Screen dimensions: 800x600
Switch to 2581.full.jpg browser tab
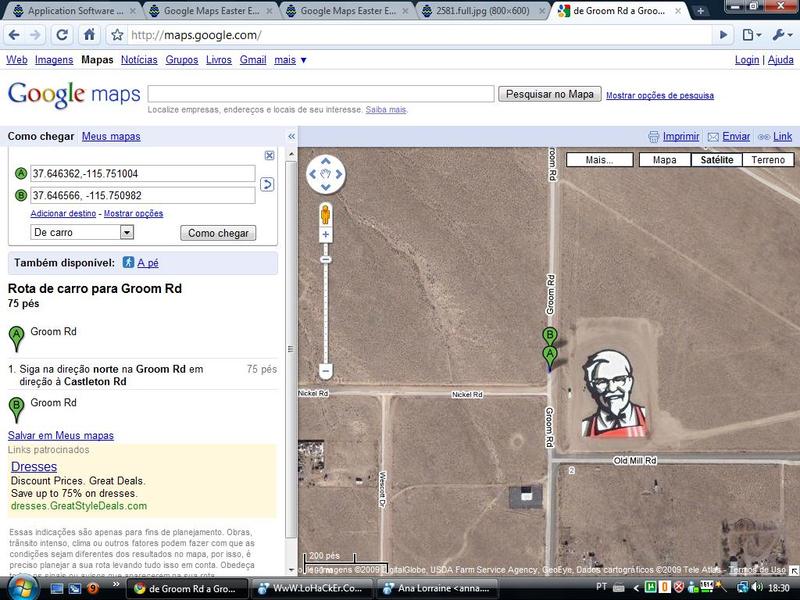tap(484, 11)
